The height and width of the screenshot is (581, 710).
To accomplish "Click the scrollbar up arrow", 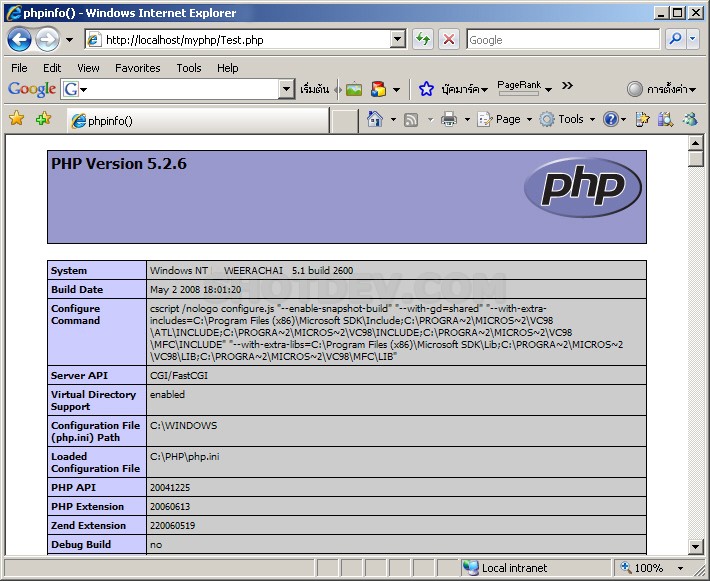I will [696, 144].
